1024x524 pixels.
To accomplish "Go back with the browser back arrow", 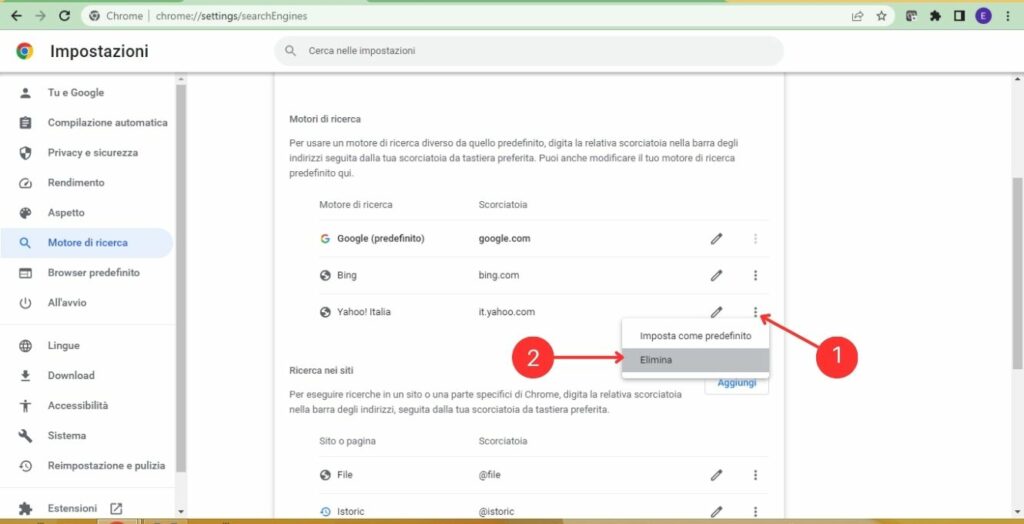I will point(16,16).
